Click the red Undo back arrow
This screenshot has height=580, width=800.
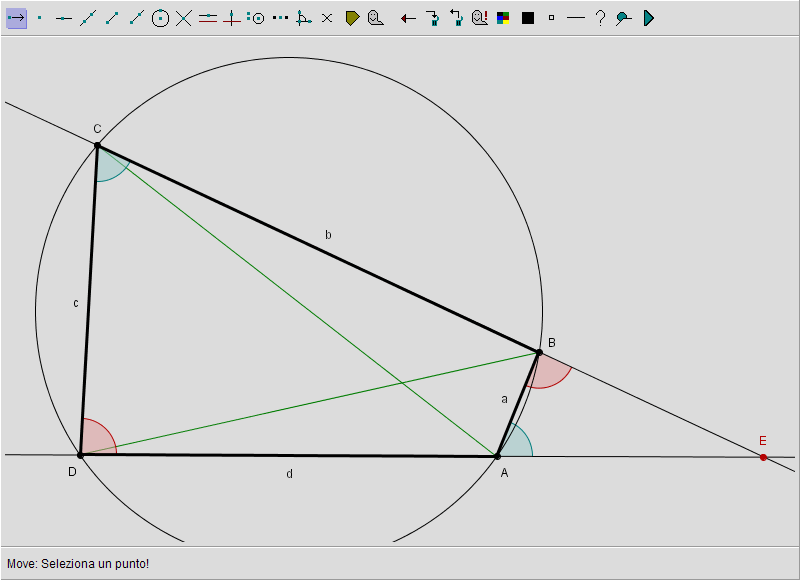coord(408,18)
